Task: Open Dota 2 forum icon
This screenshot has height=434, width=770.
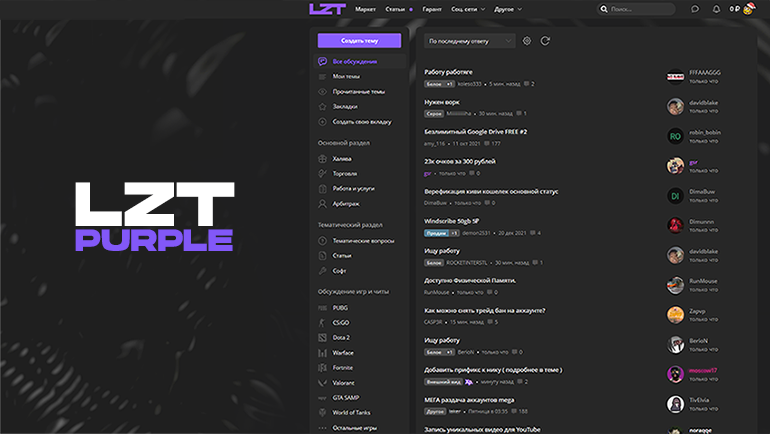Action: (322, 337)
